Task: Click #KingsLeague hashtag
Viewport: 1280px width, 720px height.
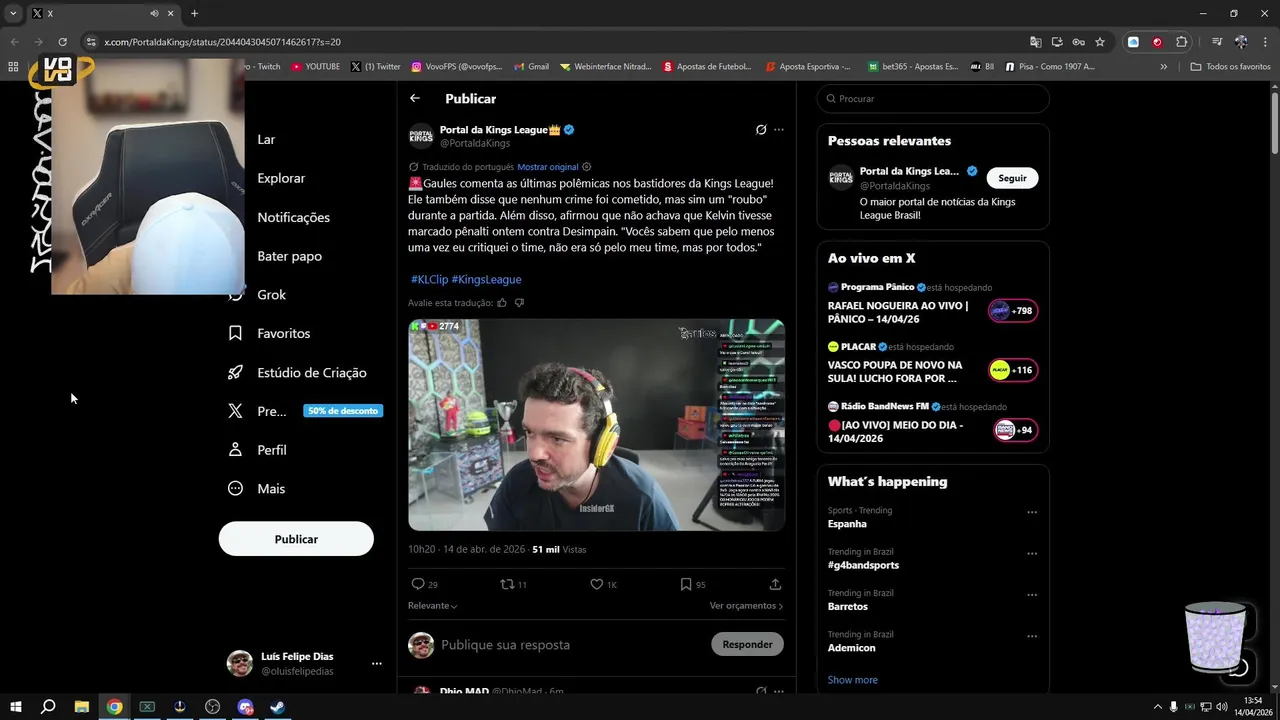Action: click(x=486, y=280)
